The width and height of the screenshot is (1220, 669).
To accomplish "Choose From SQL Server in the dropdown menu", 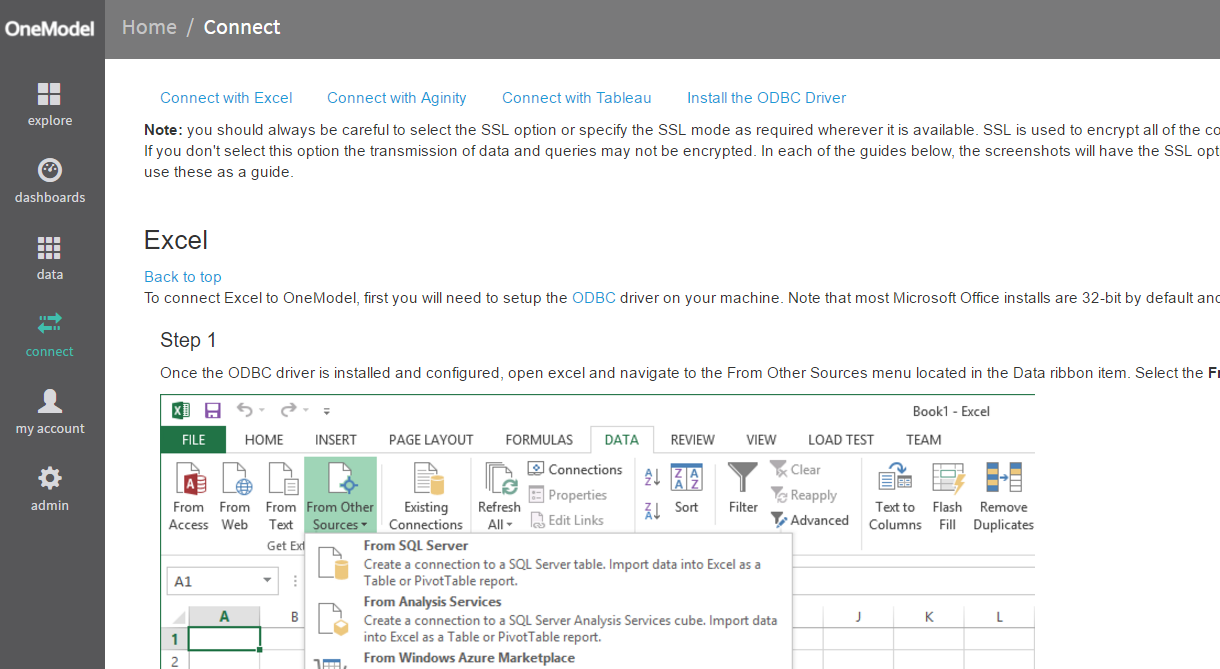I will [x=548, y=563].
